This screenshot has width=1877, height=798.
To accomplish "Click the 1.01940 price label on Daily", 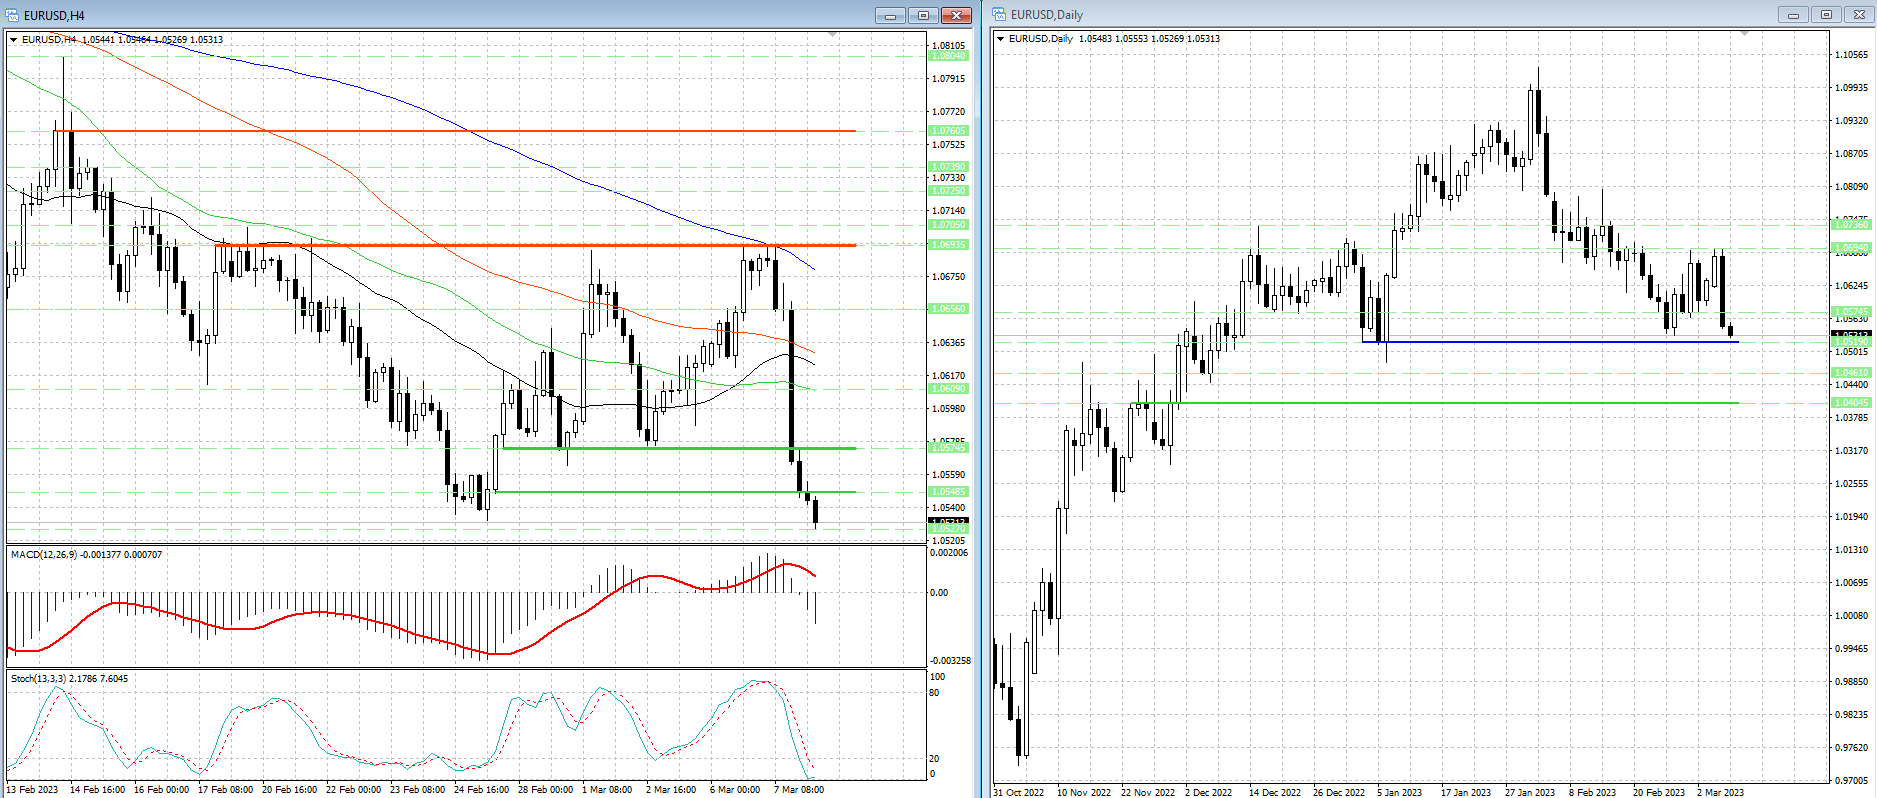I will click(1852, 516).
